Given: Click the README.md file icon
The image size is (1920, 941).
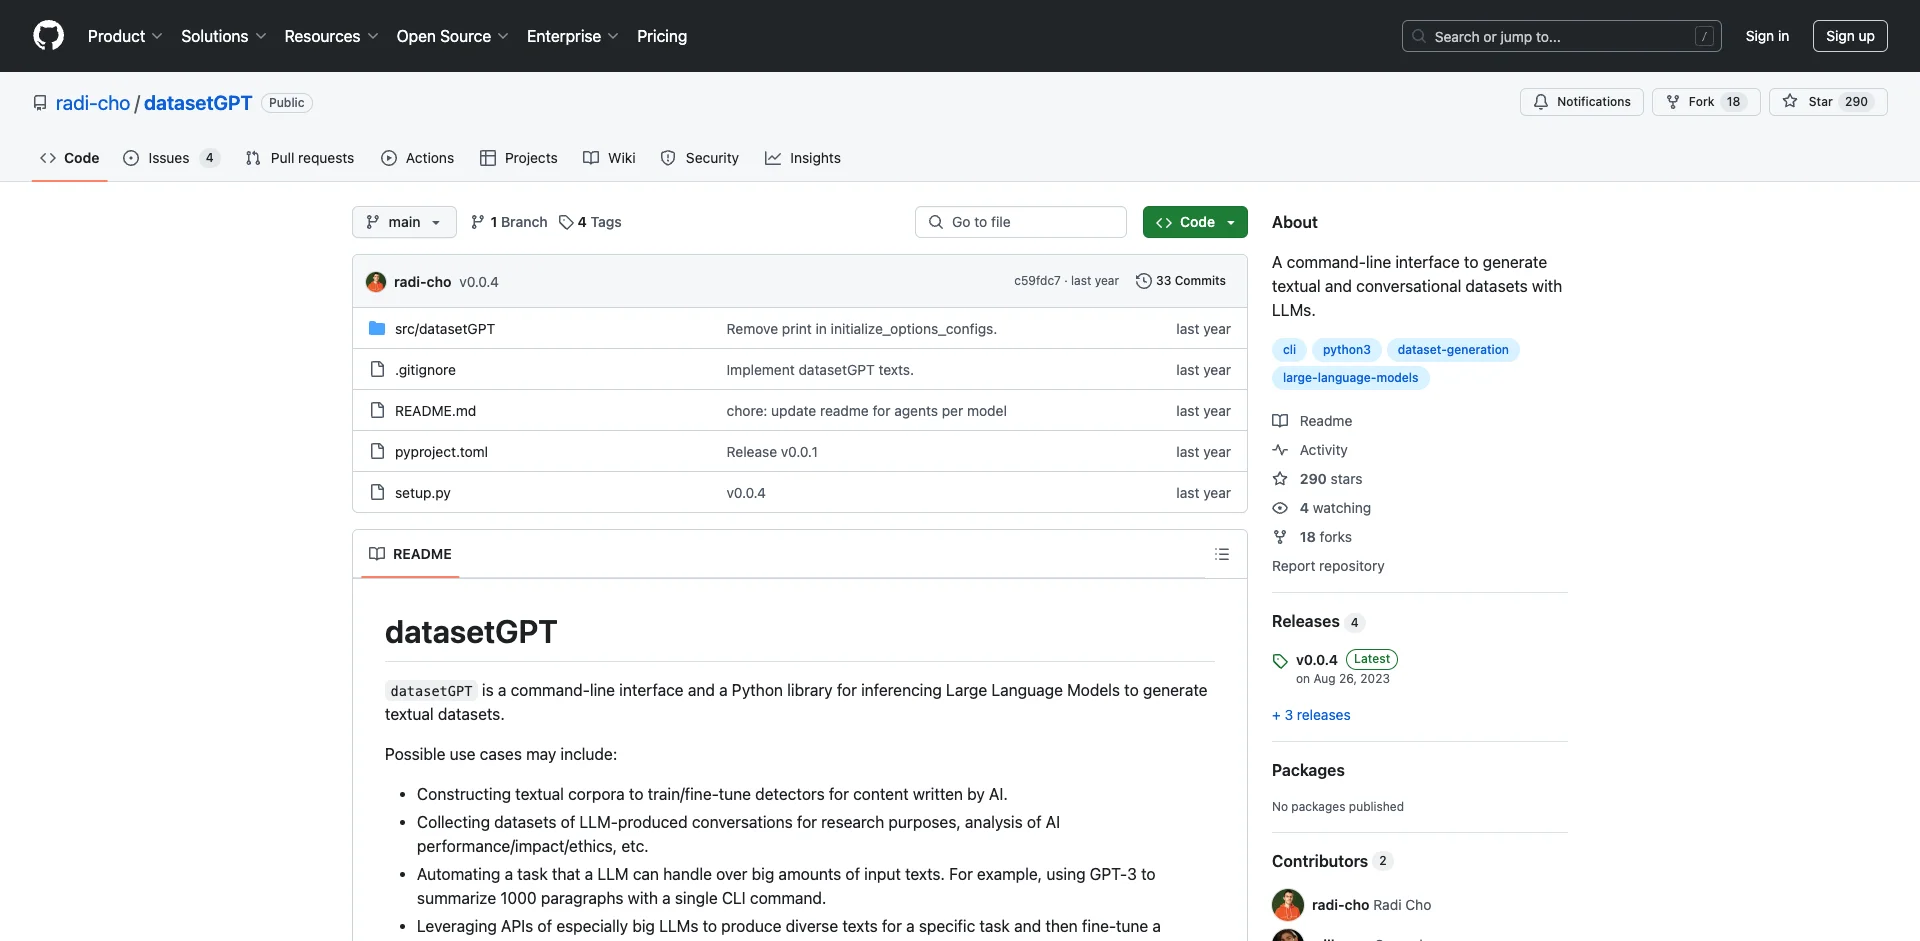Looking at the screenshot, I should 377,411.
